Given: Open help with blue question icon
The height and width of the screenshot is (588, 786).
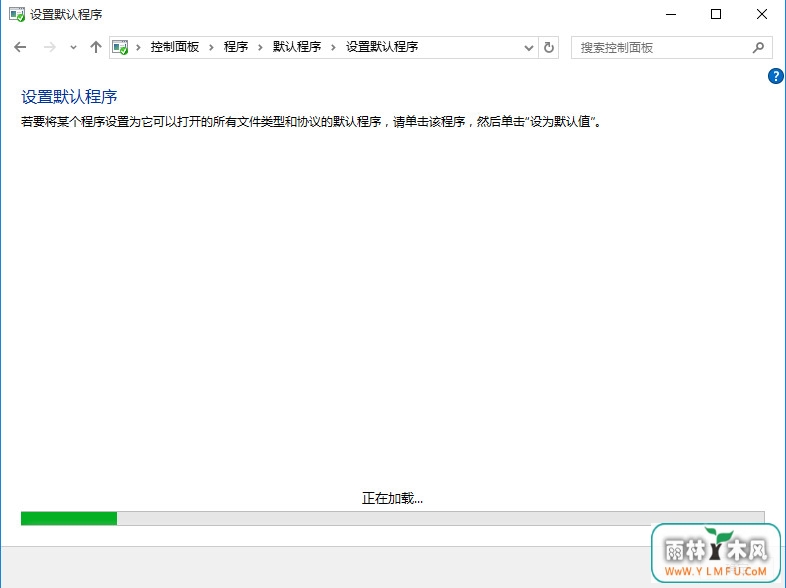Looking at the screenshot, I should tap(775, 76).
